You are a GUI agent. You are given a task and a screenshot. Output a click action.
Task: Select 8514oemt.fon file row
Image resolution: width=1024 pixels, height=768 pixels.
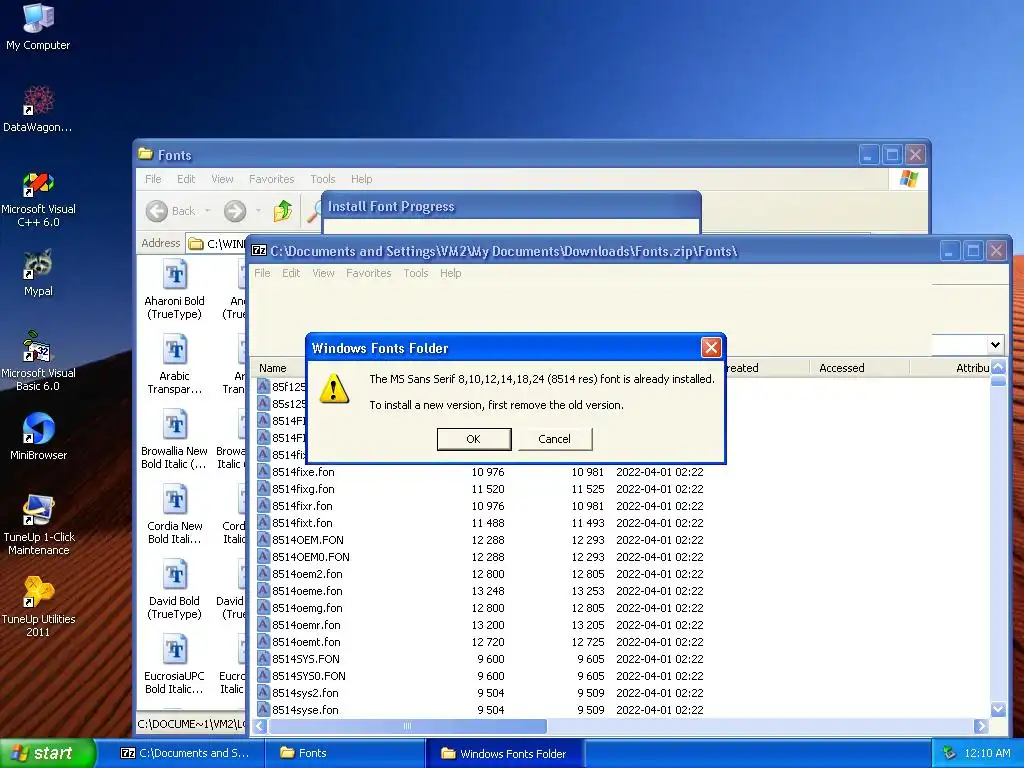[x=481, y=641]
